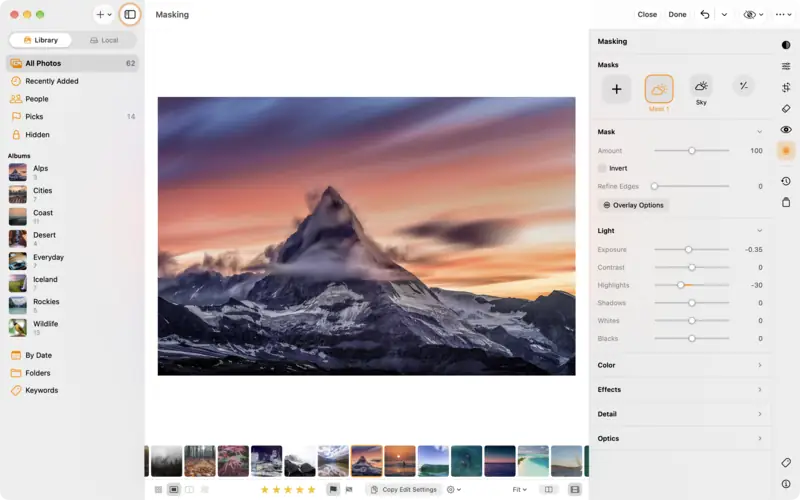Screen dimensions: 800x500
Task: Open the adjustment sliders tool icon
Action: click(x=786, y=66)
